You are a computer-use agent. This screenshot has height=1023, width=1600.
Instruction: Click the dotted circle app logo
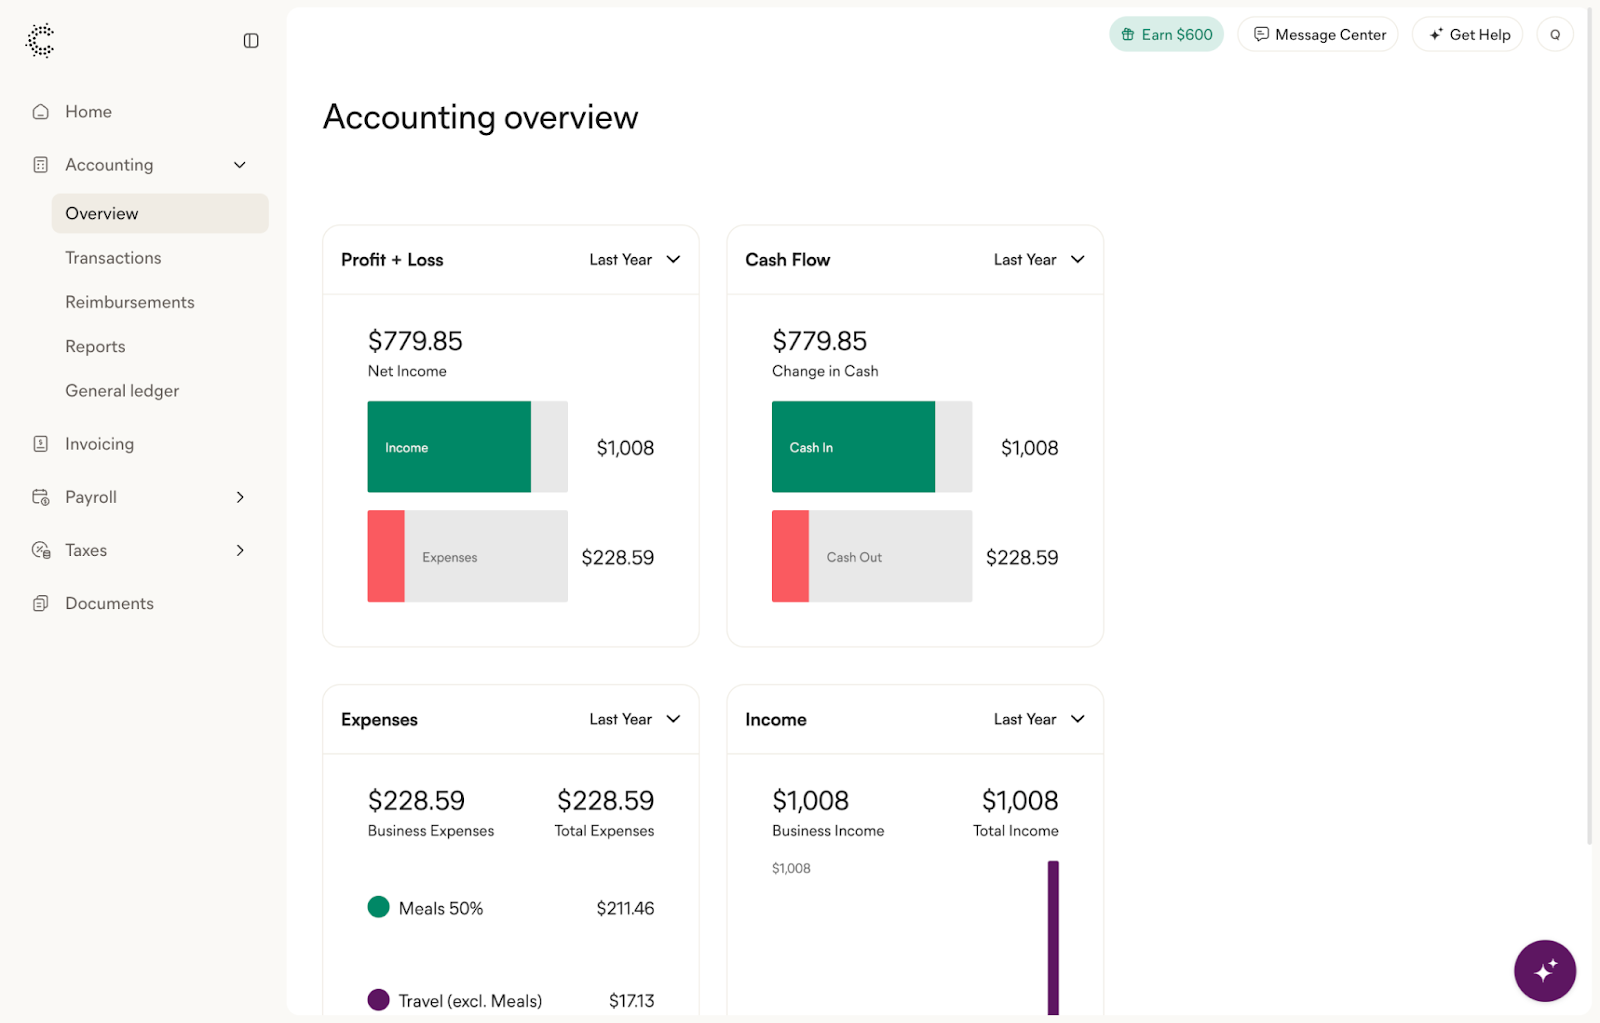40,40
